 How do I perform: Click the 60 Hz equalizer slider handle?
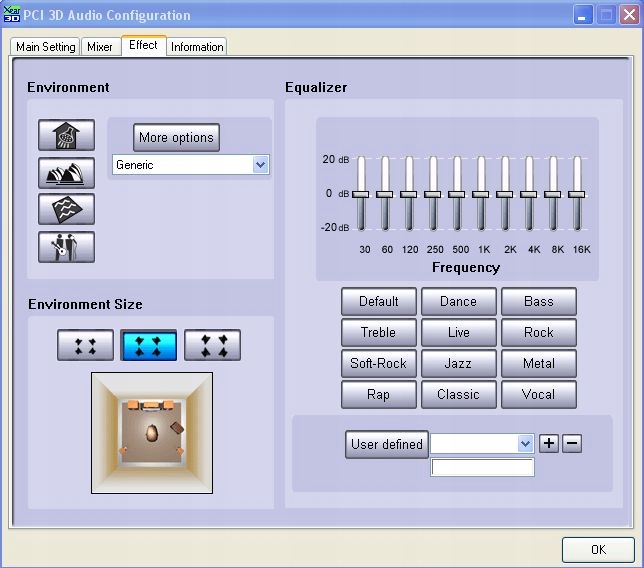coord(384,194)
